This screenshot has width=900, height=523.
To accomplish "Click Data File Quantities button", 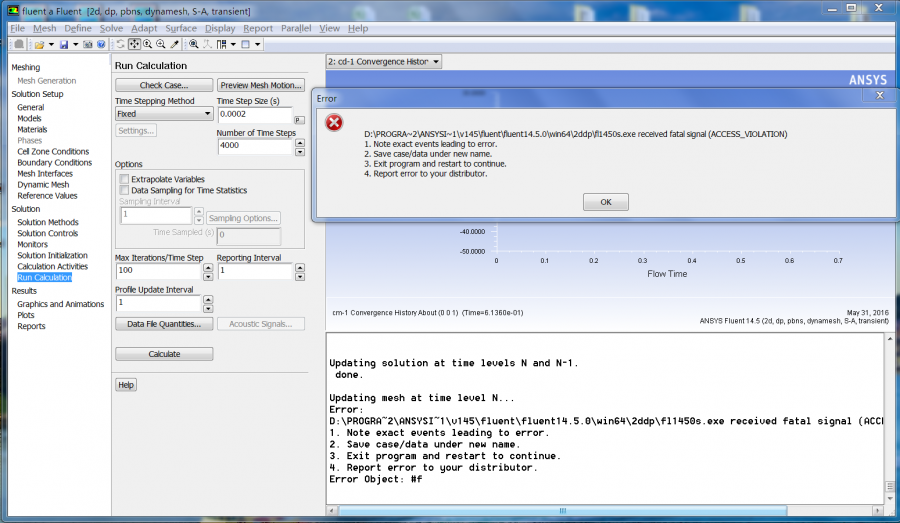I will (164, 324).
